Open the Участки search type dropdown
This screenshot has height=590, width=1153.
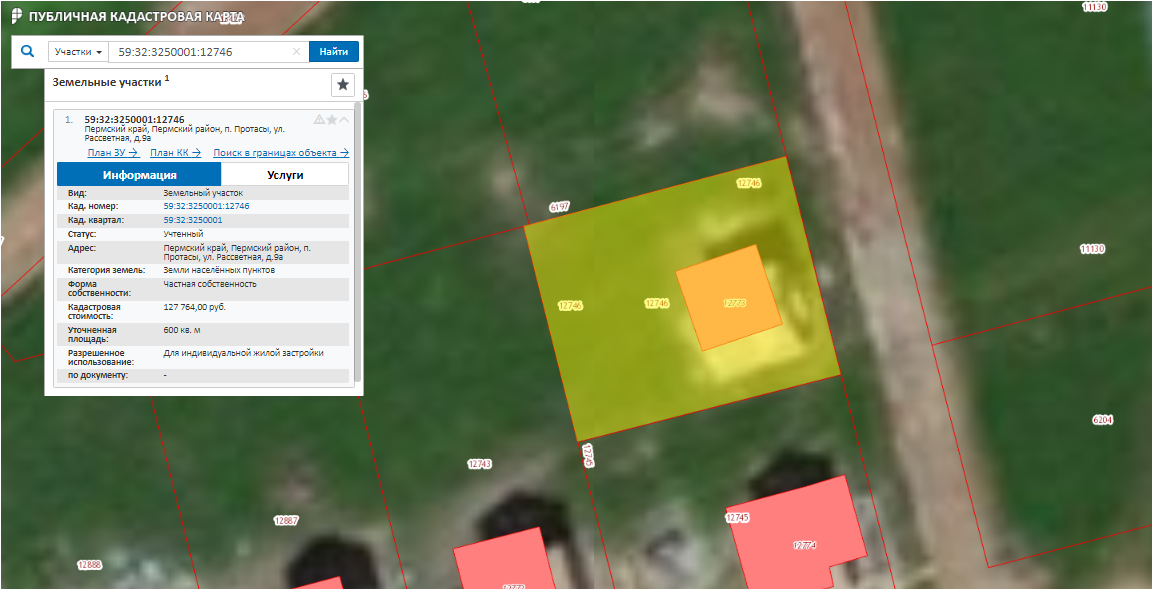click(x=78, y=52)
